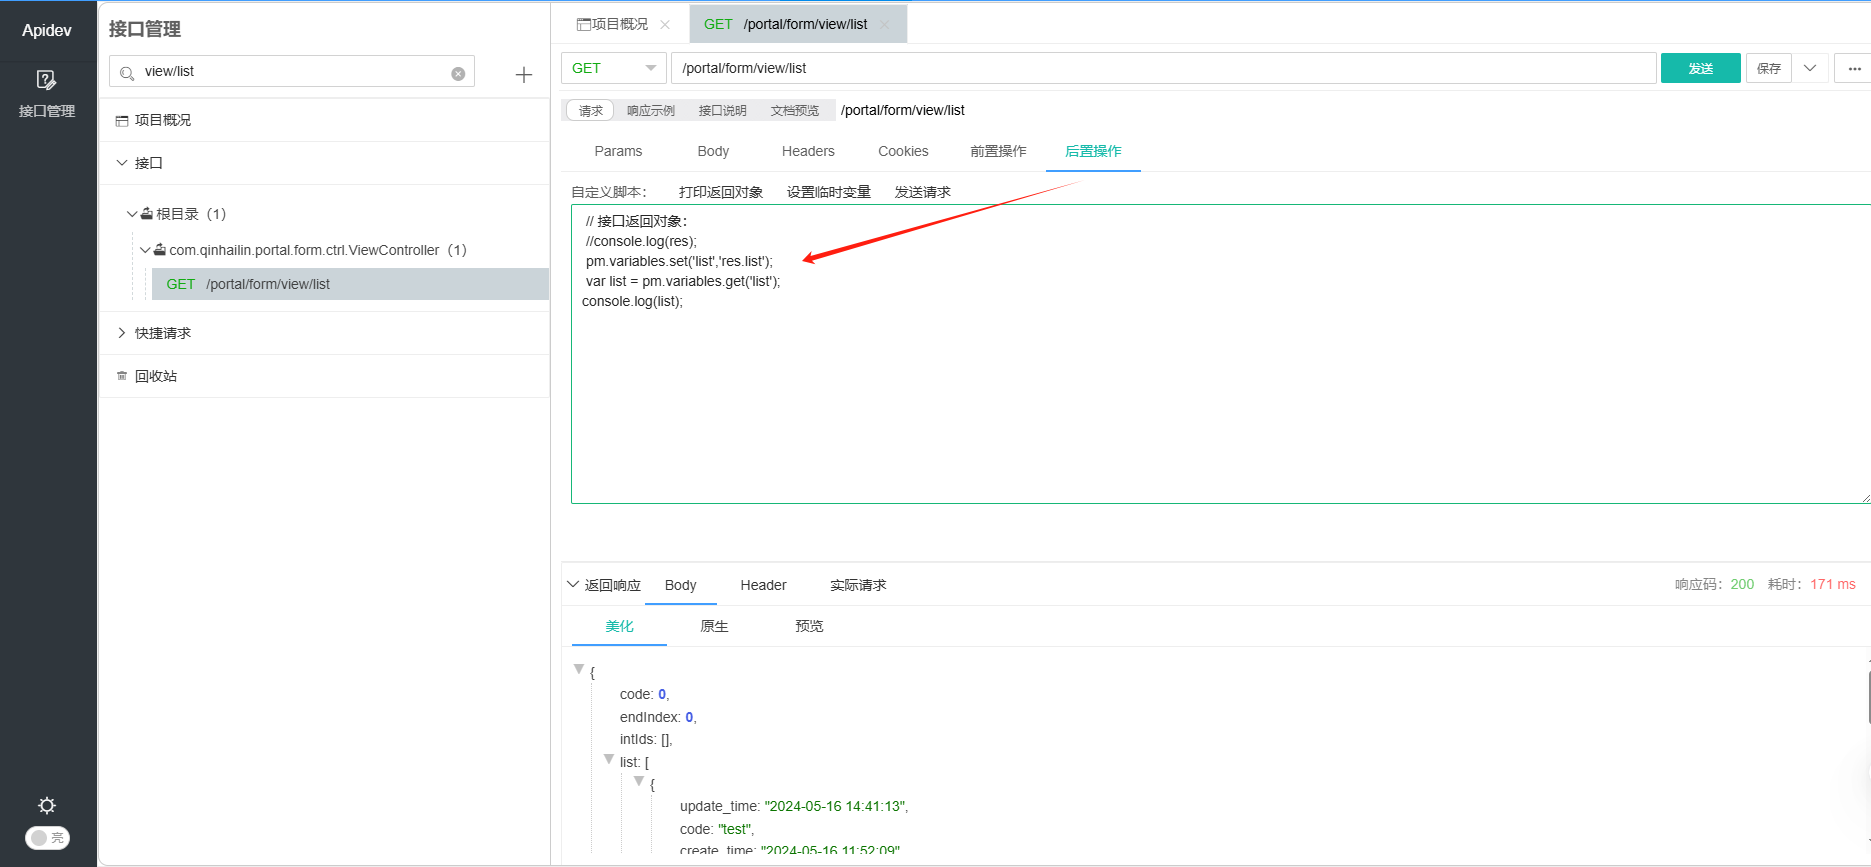The height and width of the screenshot is (867, 1871).
Task: Open the dropdown arrow beside 保存
Action: 1810,68
